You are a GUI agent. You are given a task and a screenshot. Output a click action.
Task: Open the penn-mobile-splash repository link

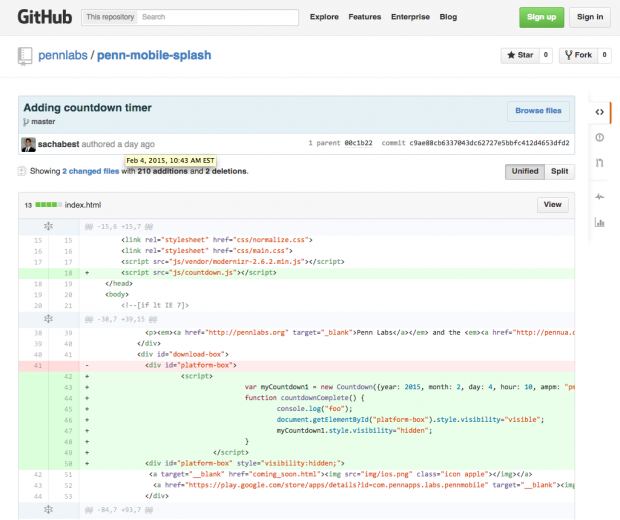point(154,55)
